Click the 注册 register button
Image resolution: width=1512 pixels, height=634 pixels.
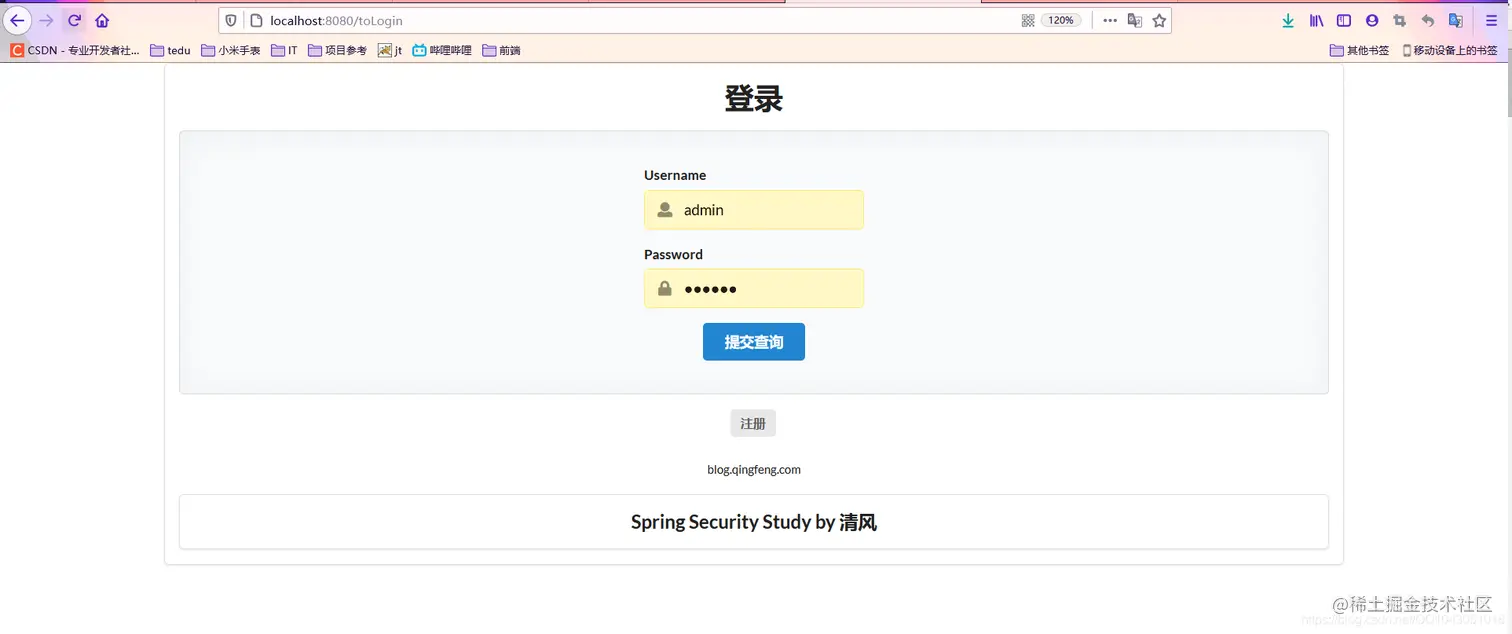(x=752, y=423)
